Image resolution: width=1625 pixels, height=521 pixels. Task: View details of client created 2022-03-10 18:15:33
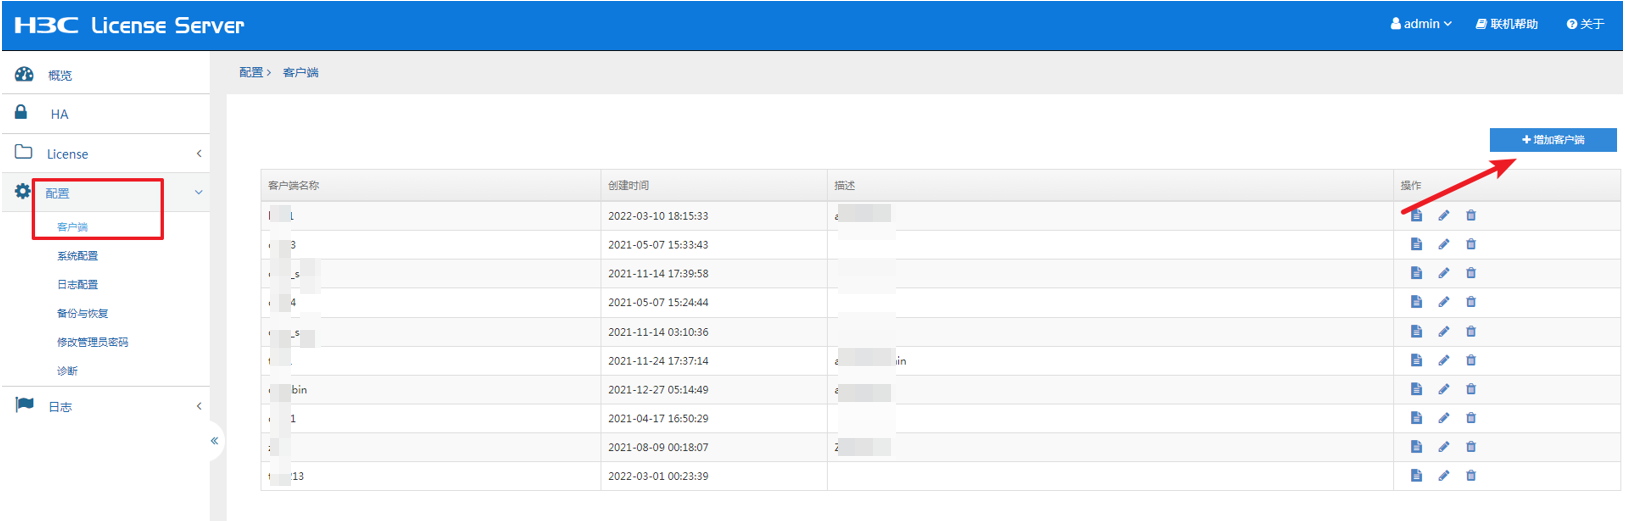click(x=1416, y=215)
